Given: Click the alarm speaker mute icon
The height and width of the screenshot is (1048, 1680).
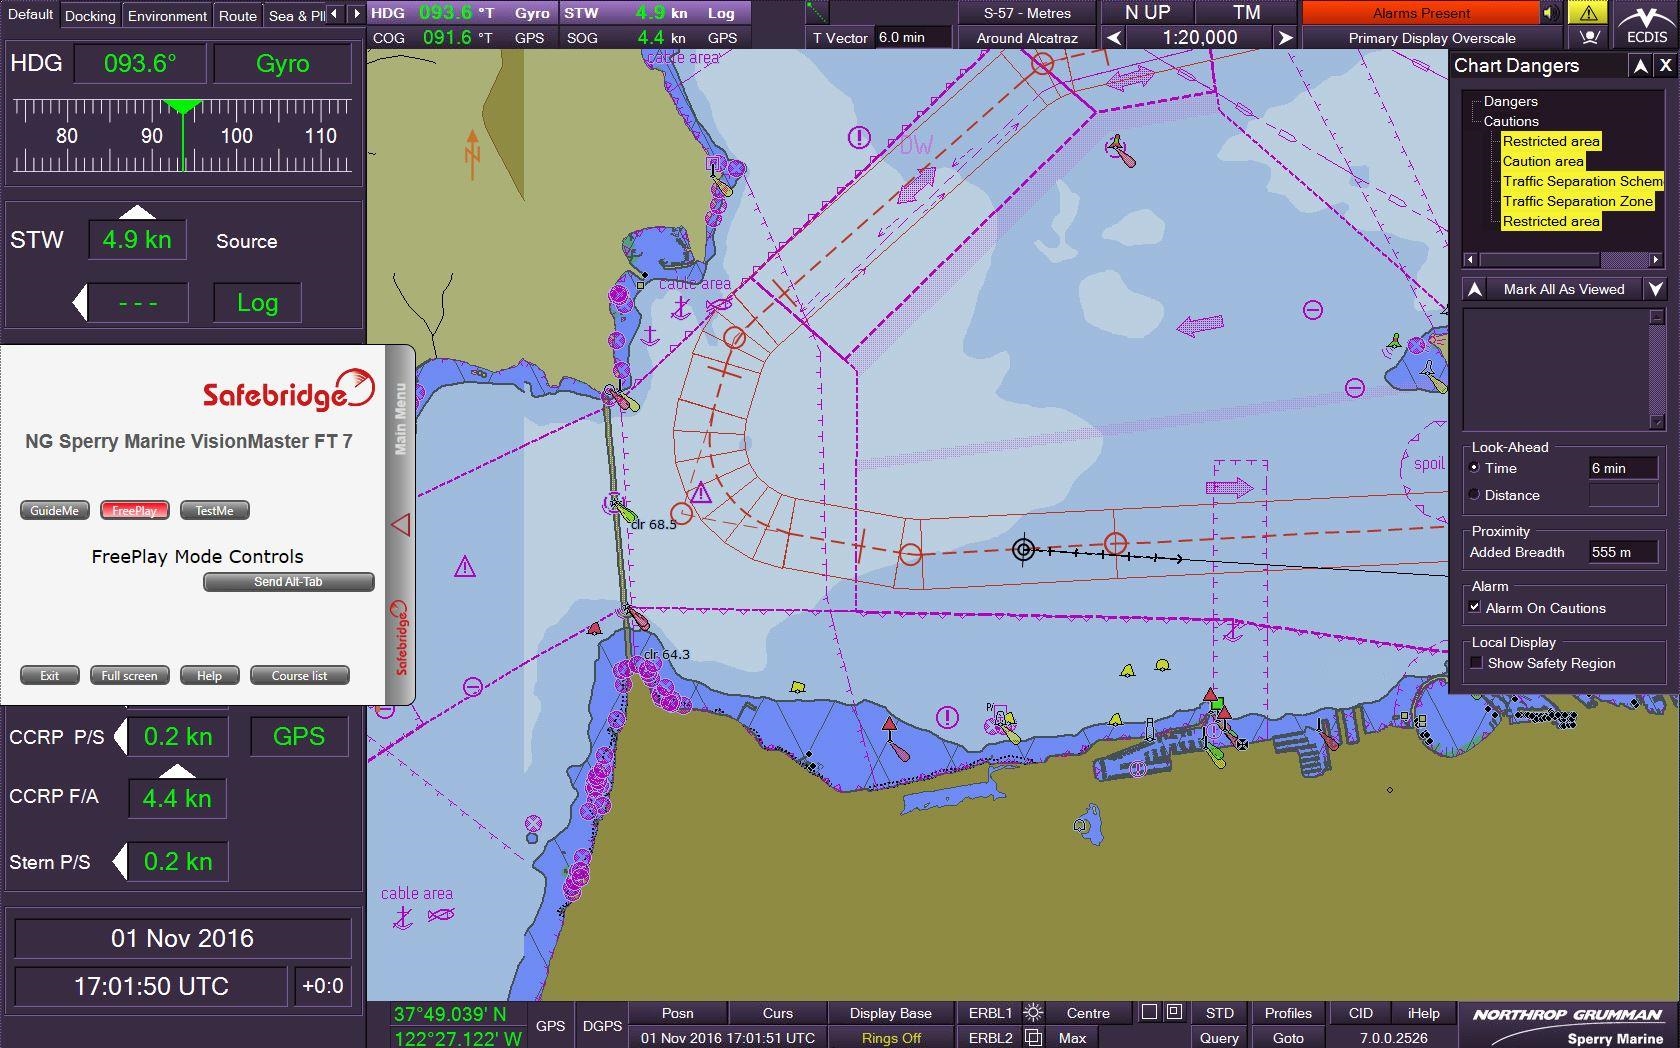Looking at the screenshot, I should 1550,13.
